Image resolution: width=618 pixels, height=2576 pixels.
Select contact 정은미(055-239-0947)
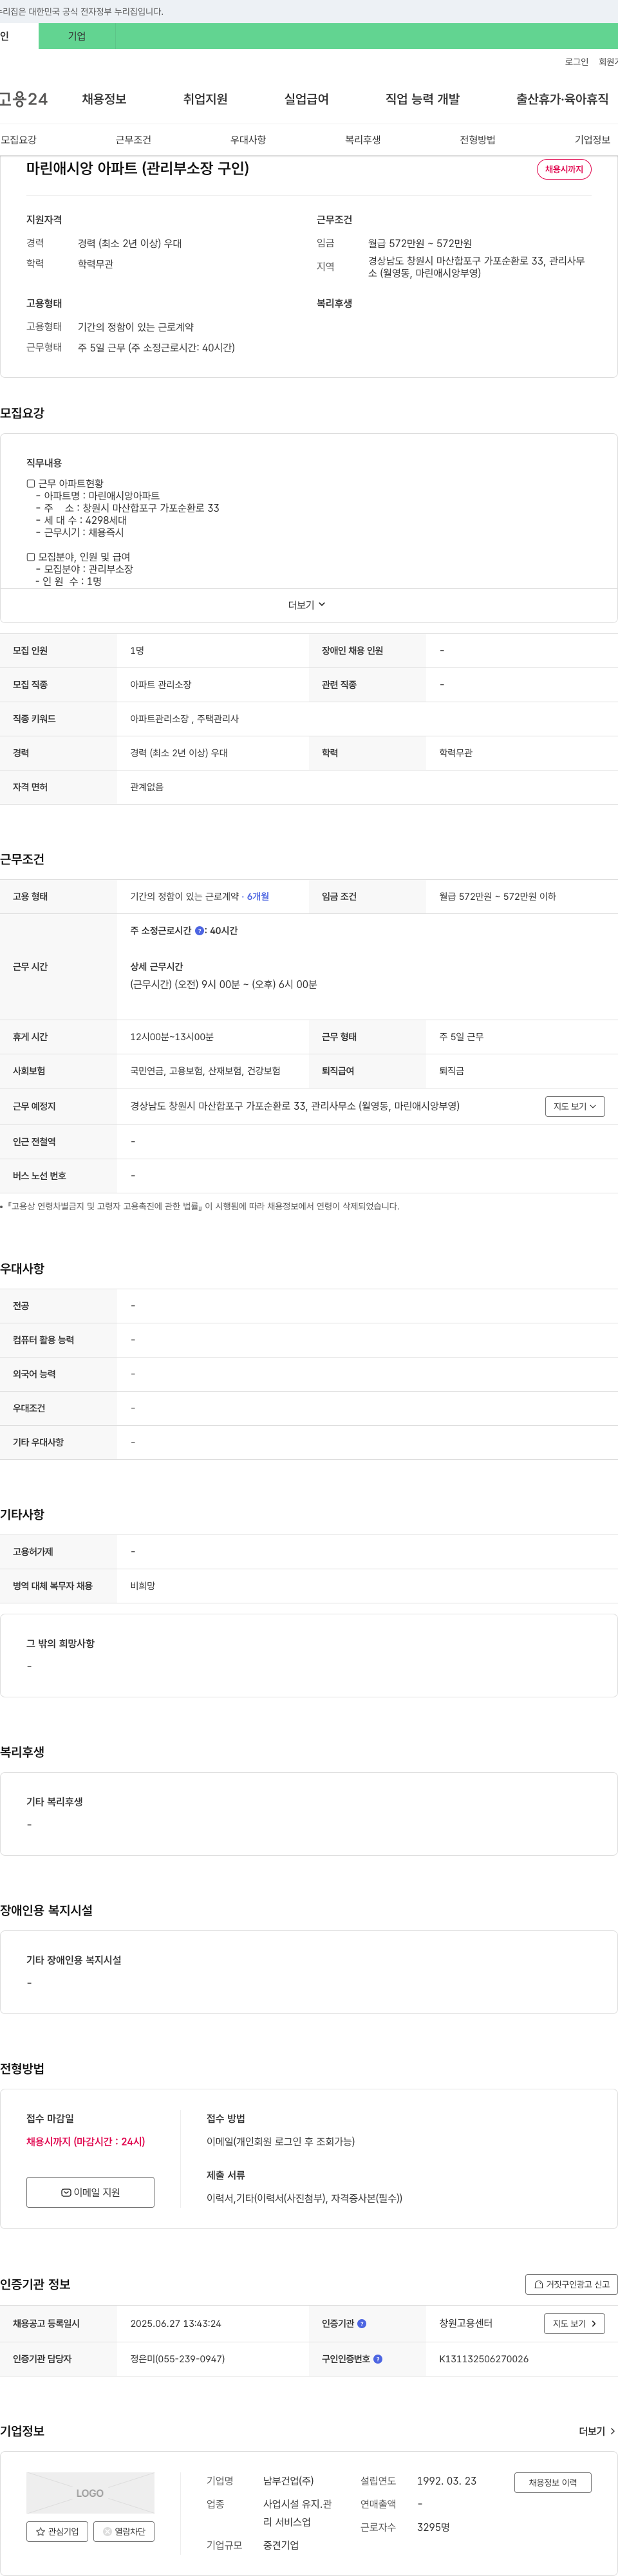click(177, 2359)
